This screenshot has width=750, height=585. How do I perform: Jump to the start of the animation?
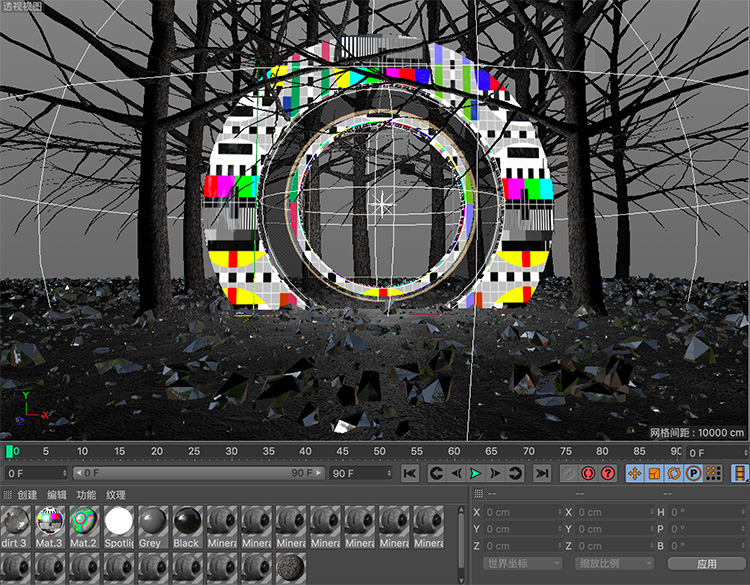click(x=410, y=473)
